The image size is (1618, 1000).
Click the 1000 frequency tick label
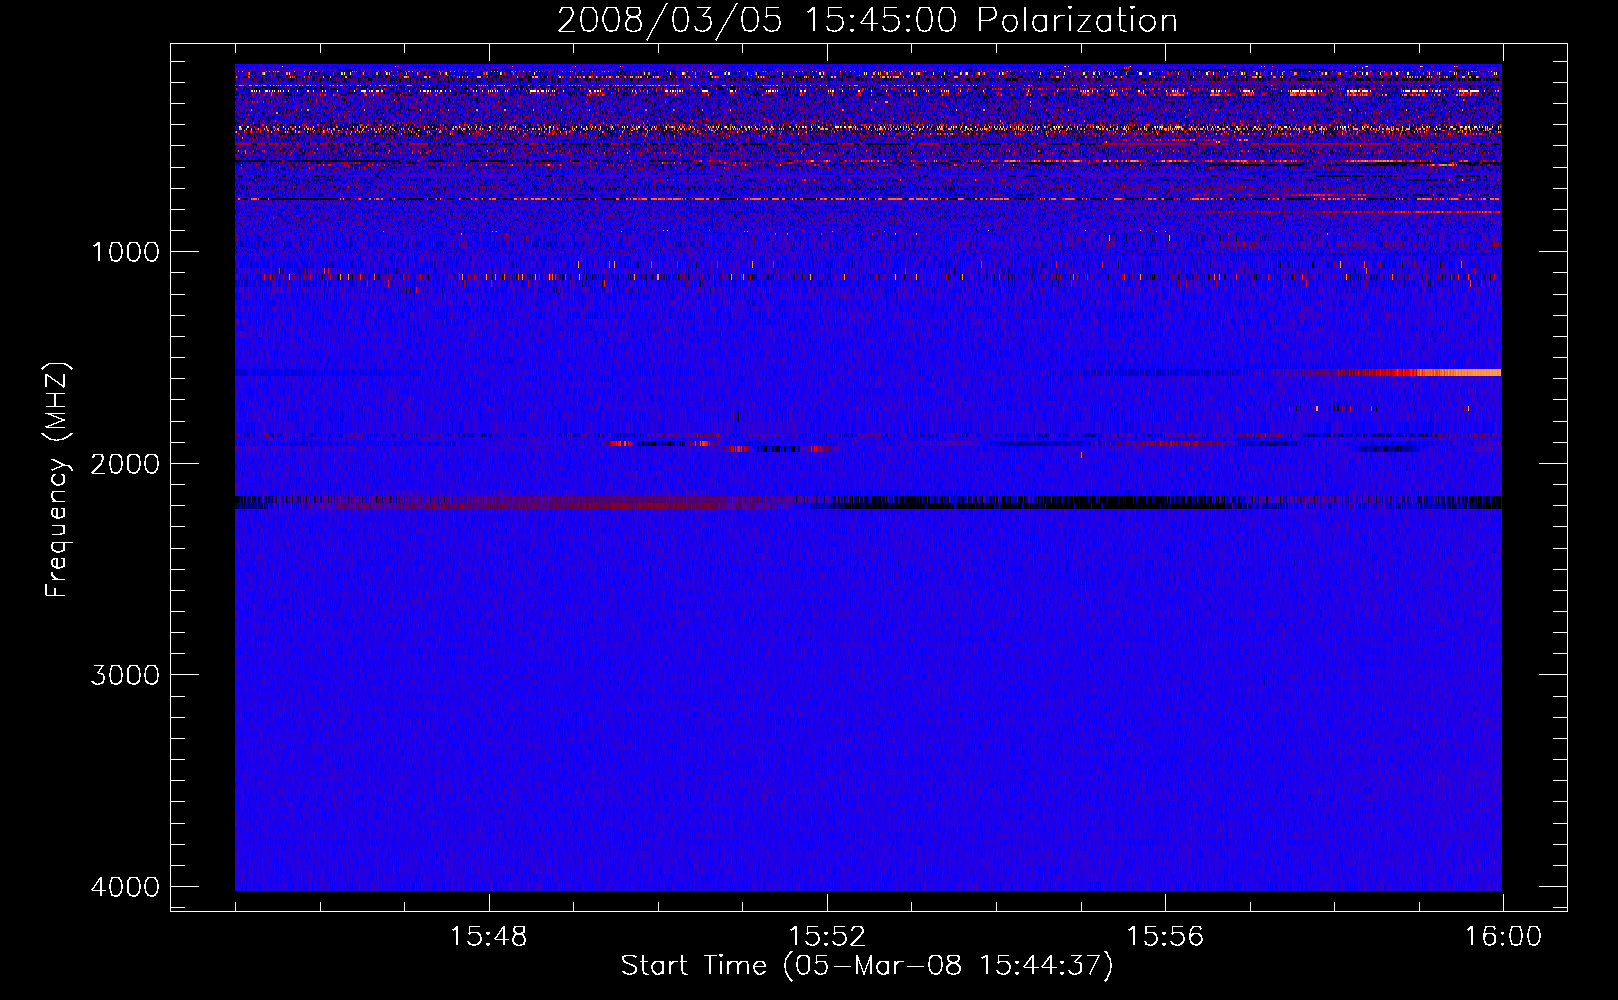pyautogui.click(x=125, y=251)
